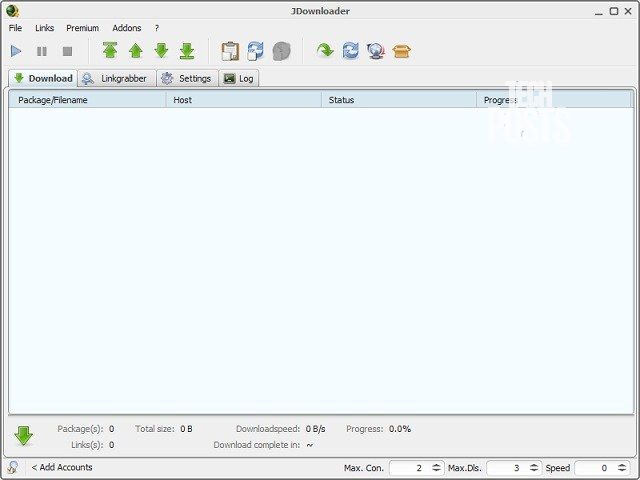640x480 pixels.
Task: Click the globe network icon in toolbar
Action: 376,51
